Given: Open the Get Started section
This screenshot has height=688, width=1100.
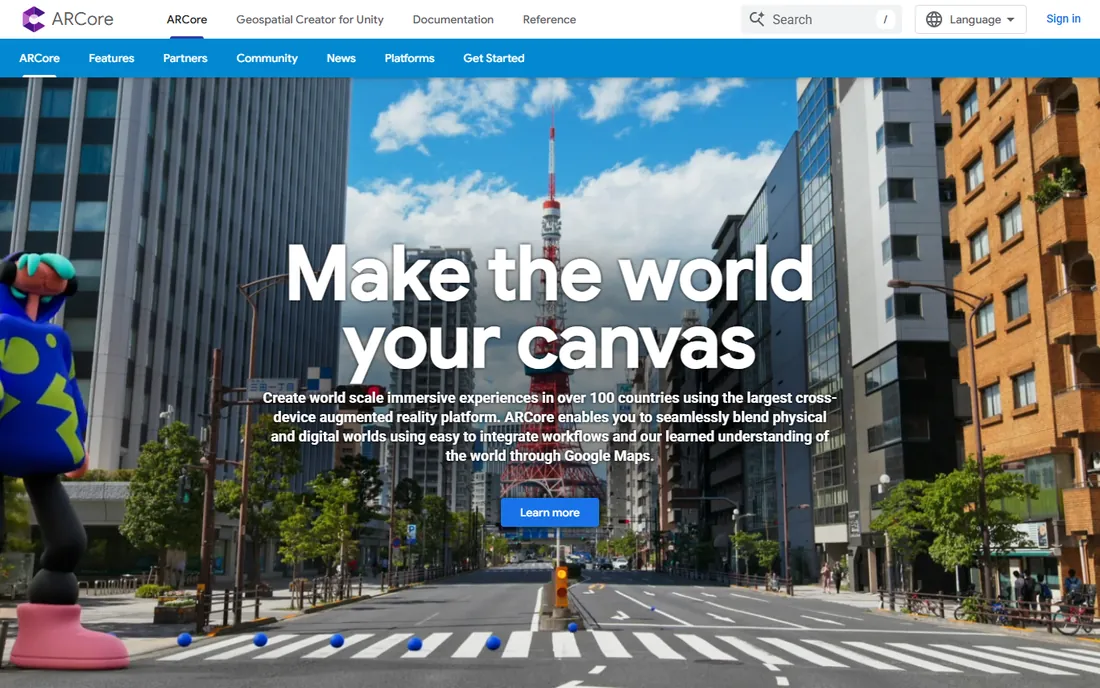Looking at the screenshot, I should (x=493, y=58).
